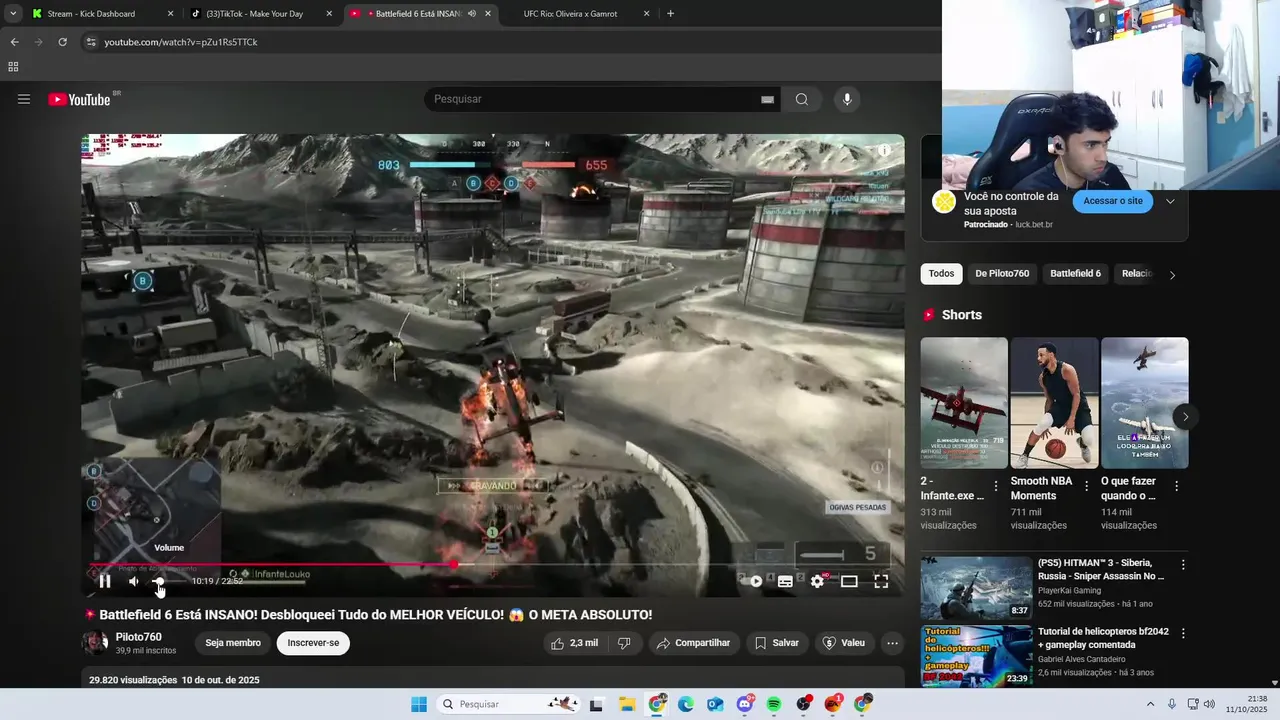Screen dimensions: 1280x720
Task: Open Microsoft Edge from the taskbar
Action: point(686,704)
